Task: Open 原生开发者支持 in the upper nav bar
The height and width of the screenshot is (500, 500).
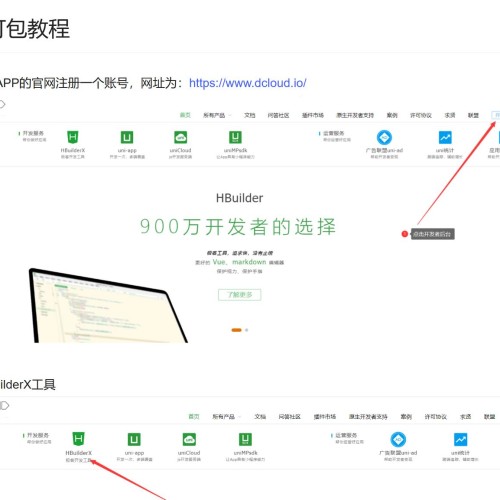Action: point(355,115)
